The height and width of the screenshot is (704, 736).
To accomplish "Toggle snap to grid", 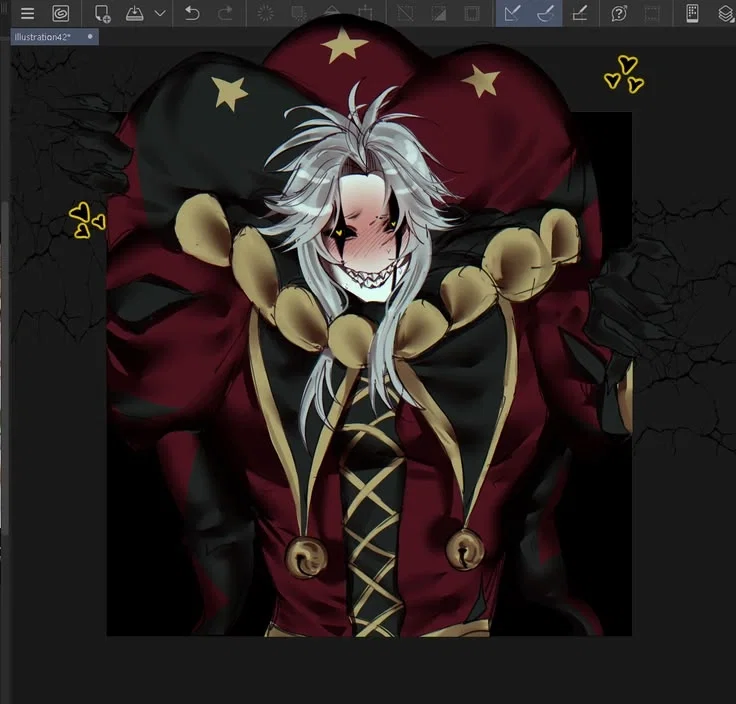I will pos(579,13).
